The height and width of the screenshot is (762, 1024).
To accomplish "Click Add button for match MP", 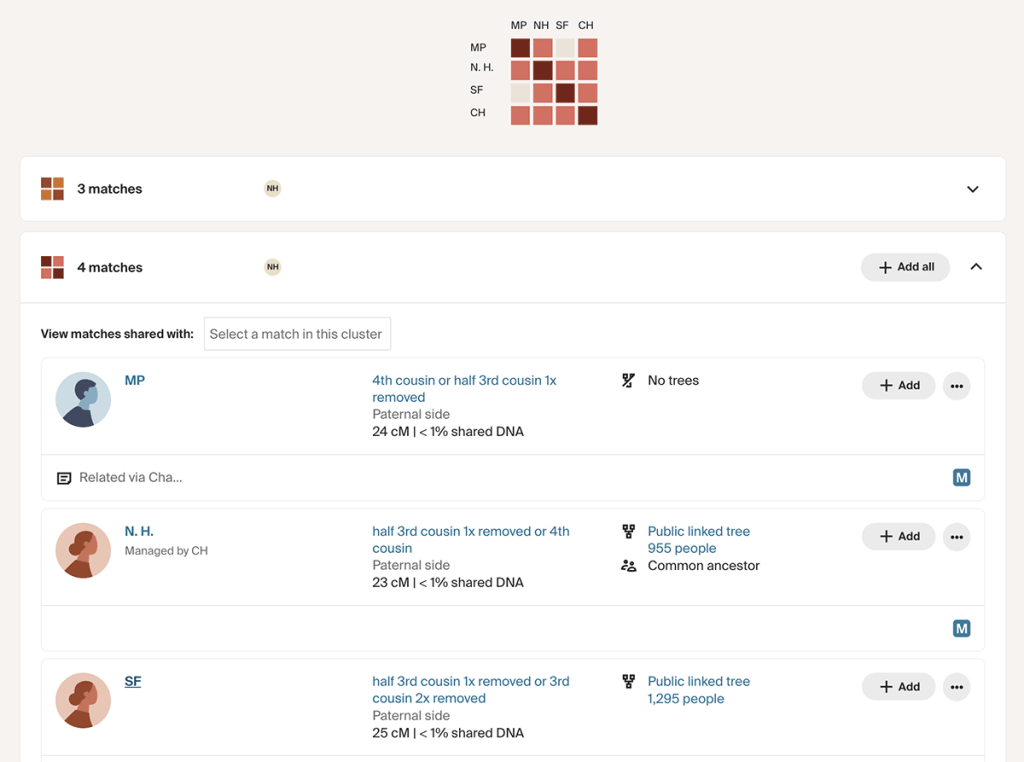I will [898, 386].
